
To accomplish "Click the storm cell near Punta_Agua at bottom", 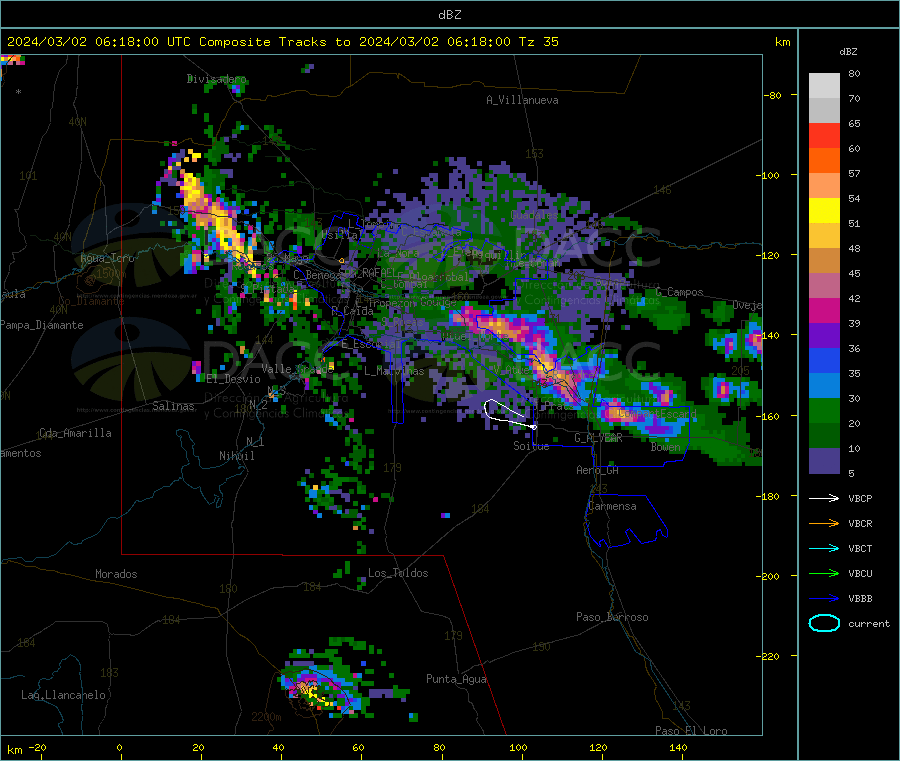I will pos(321,689).
